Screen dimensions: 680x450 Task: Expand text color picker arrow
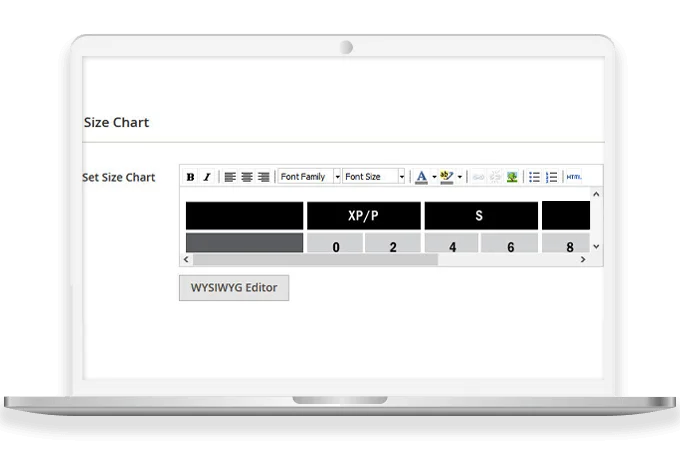[434, 177]
